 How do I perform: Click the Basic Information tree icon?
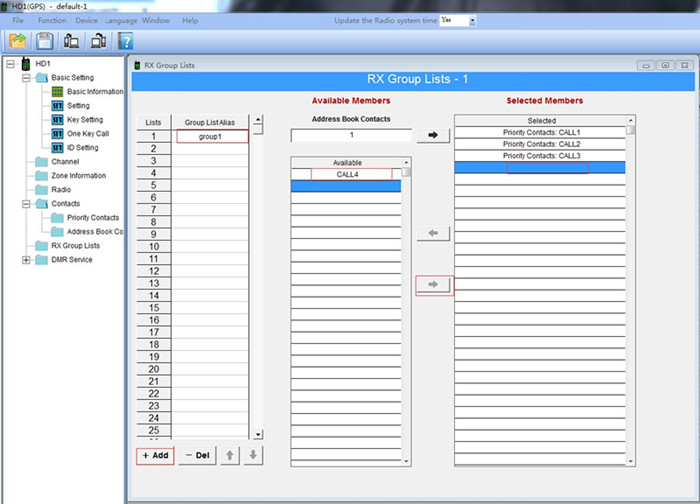(x=57, y=92)
